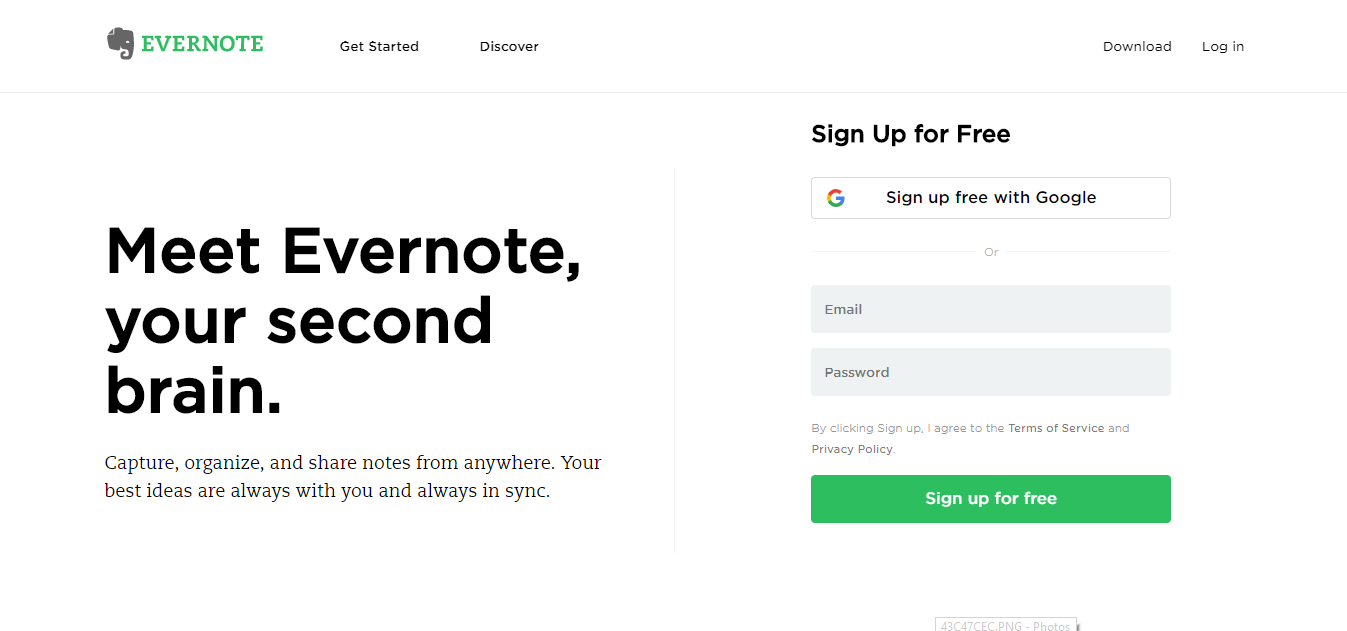Open the Log in page
Image resolution: width=1347 pixels, height=631 pixels.
coord(1223,46)
